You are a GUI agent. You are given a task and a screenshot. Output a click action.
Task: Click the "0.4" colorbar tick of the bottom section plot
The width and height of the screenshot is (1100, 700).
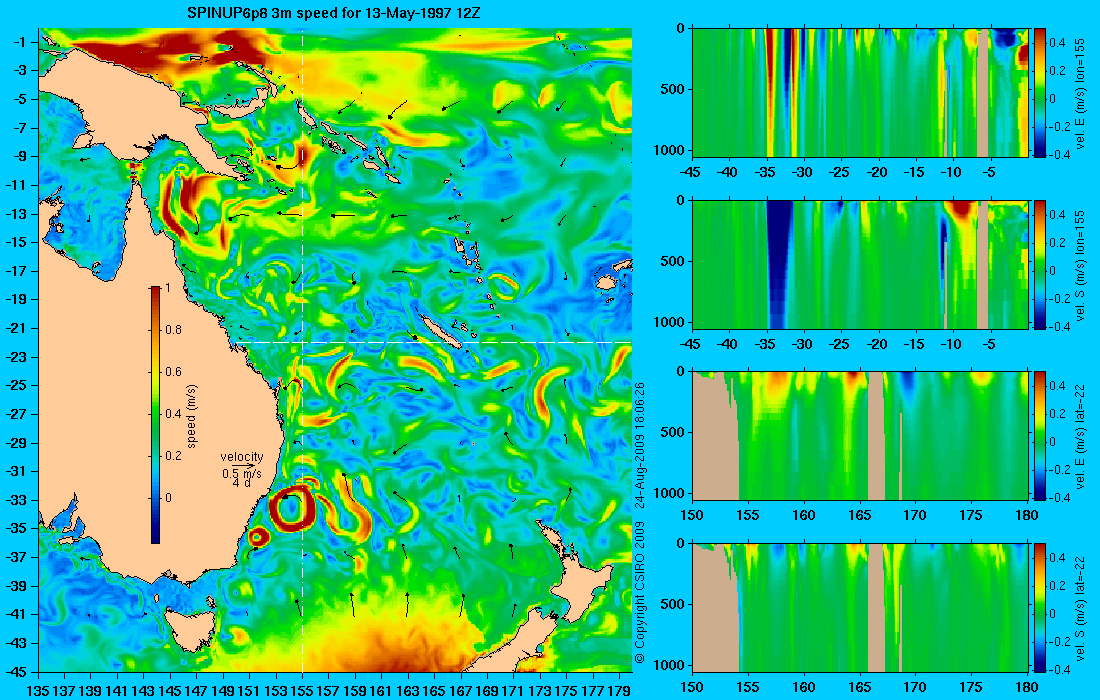(x=1057, y=558)
